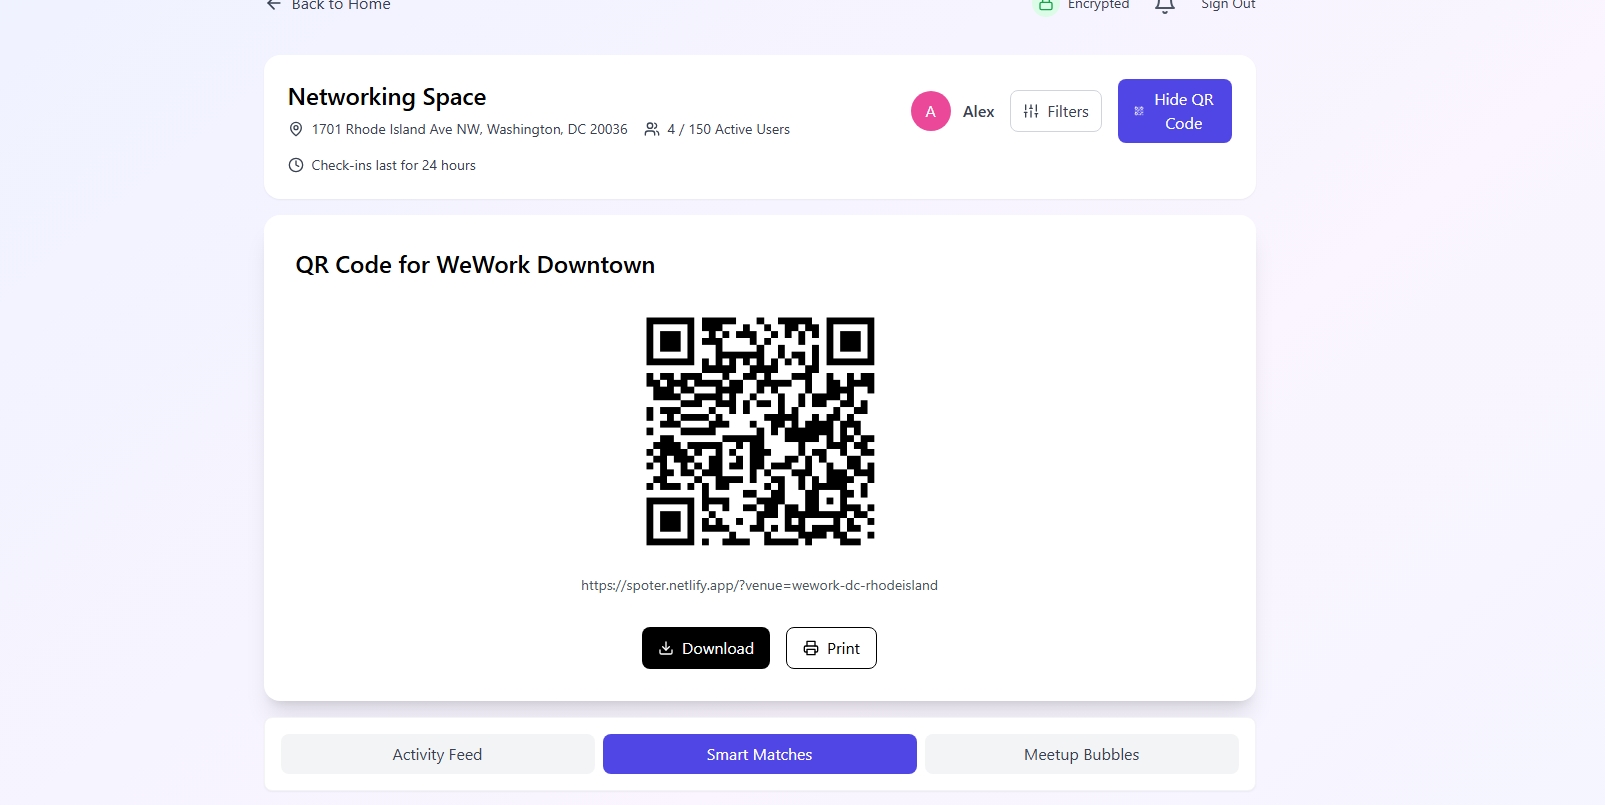
Task: Switch to the Activity Feed tab
Action: (438, 754)
